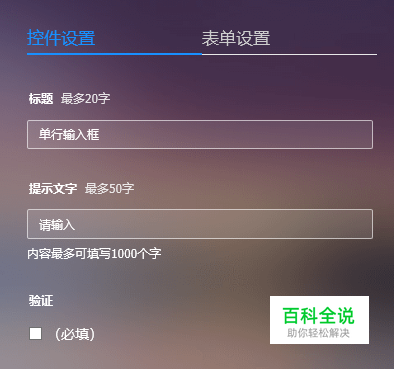Focus the 标题 input containing 单行输入框

click(x=200, y=134)
